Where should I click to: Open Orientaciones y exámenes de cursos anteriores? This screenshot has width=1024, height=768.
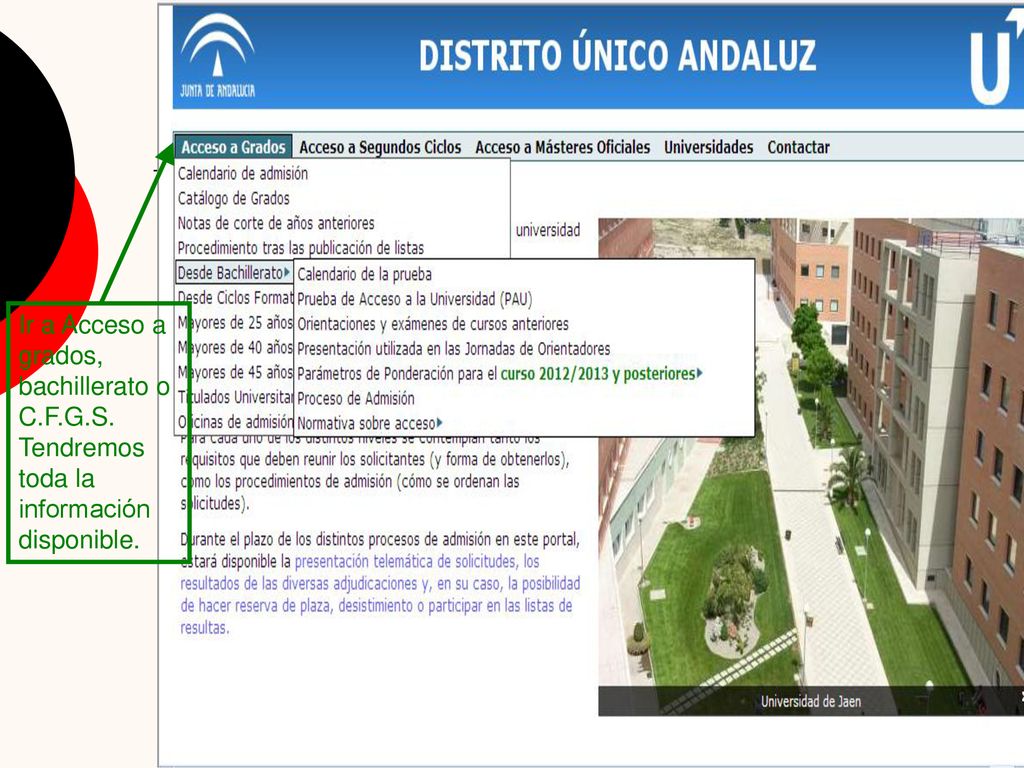pos(432,324)
